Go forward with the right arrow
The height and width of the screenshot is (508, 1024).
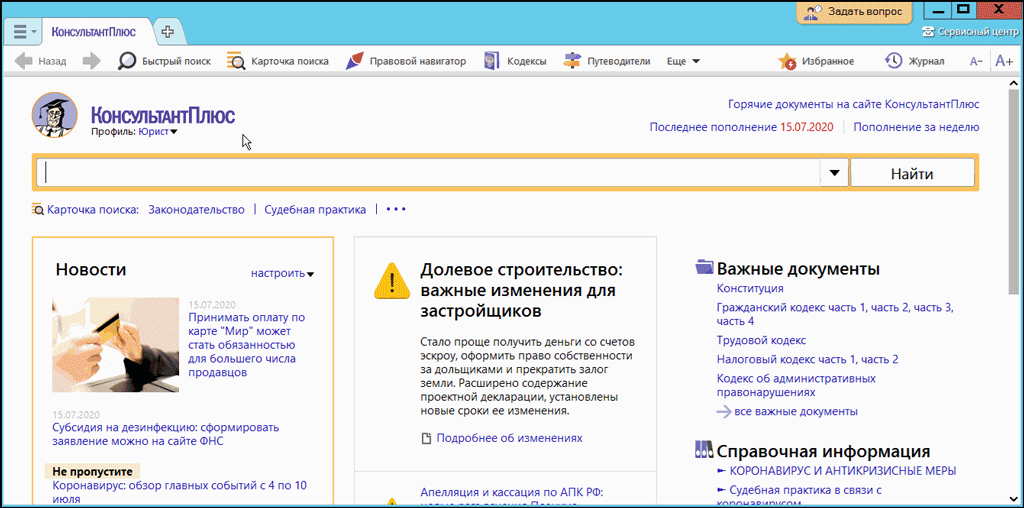[x=91, y=61]
